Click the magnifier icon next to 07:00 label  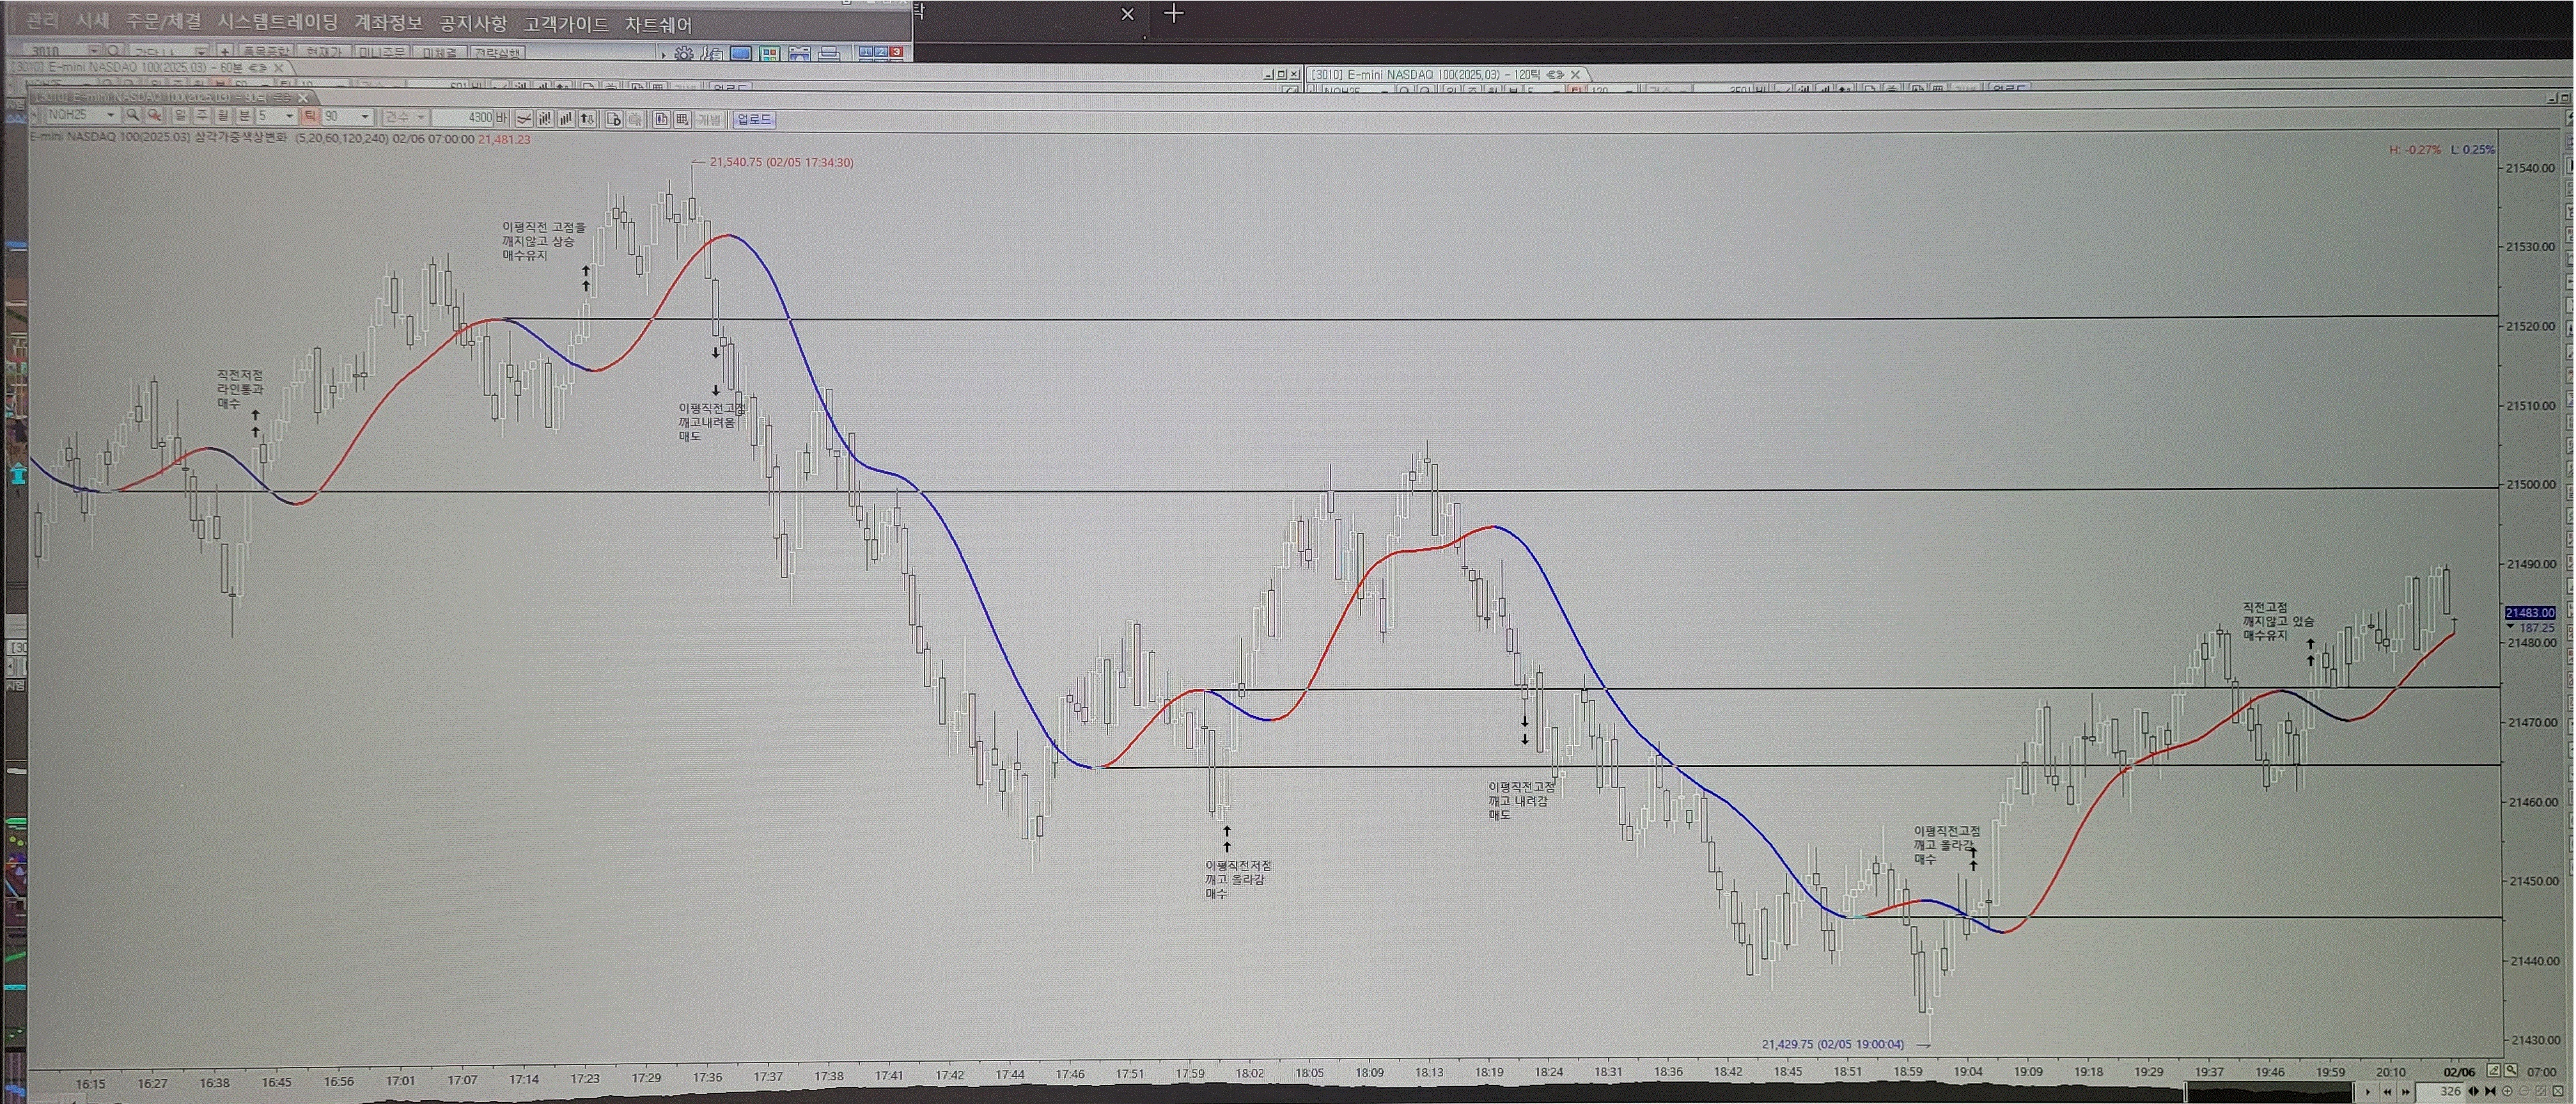pos(2511,1070)
